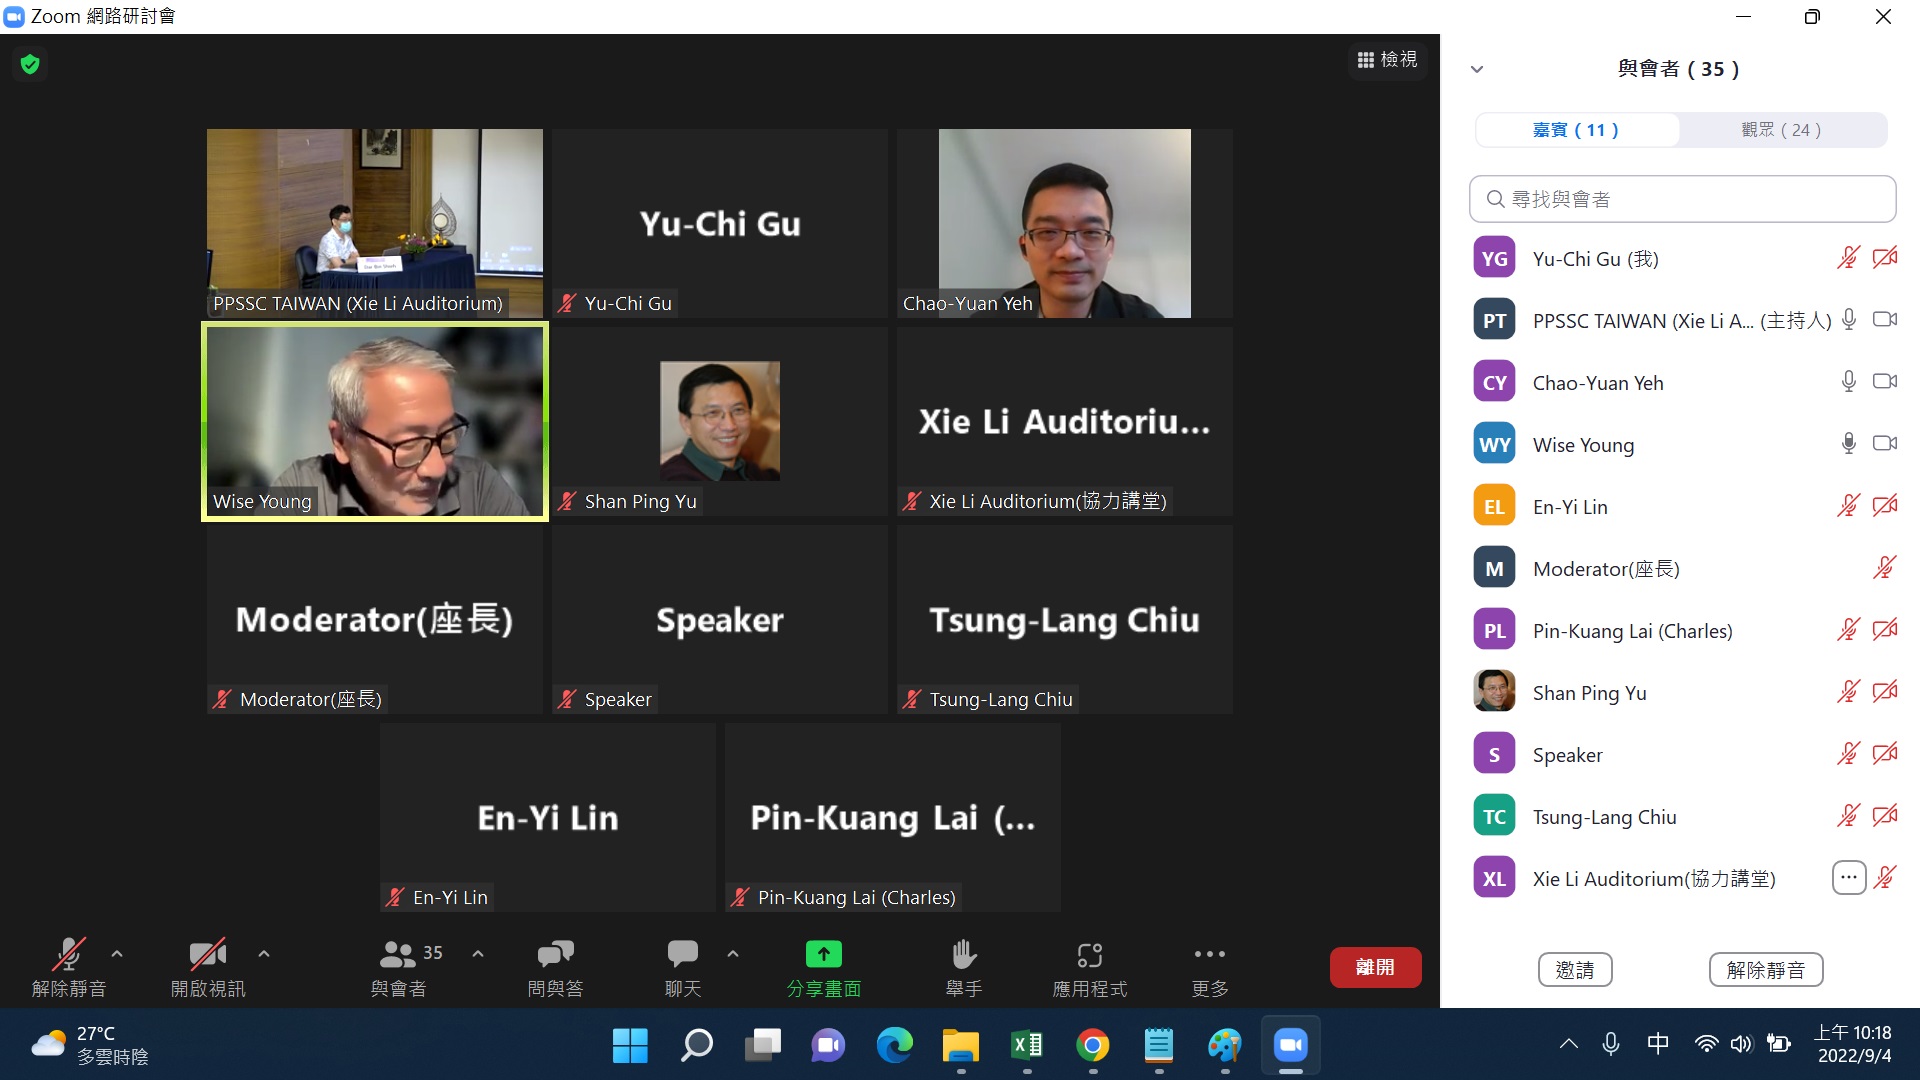Image resolution: width=1920 pixels, height=1080 pixels.
Task: Open Excel from the taskbar
Action: pos(1027,1046)
